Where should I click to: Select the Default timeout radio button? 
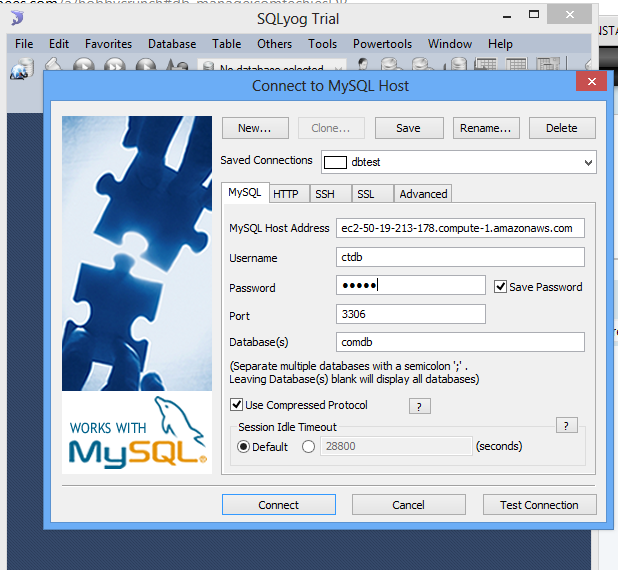pyautogui.click(x=243, y=447)
